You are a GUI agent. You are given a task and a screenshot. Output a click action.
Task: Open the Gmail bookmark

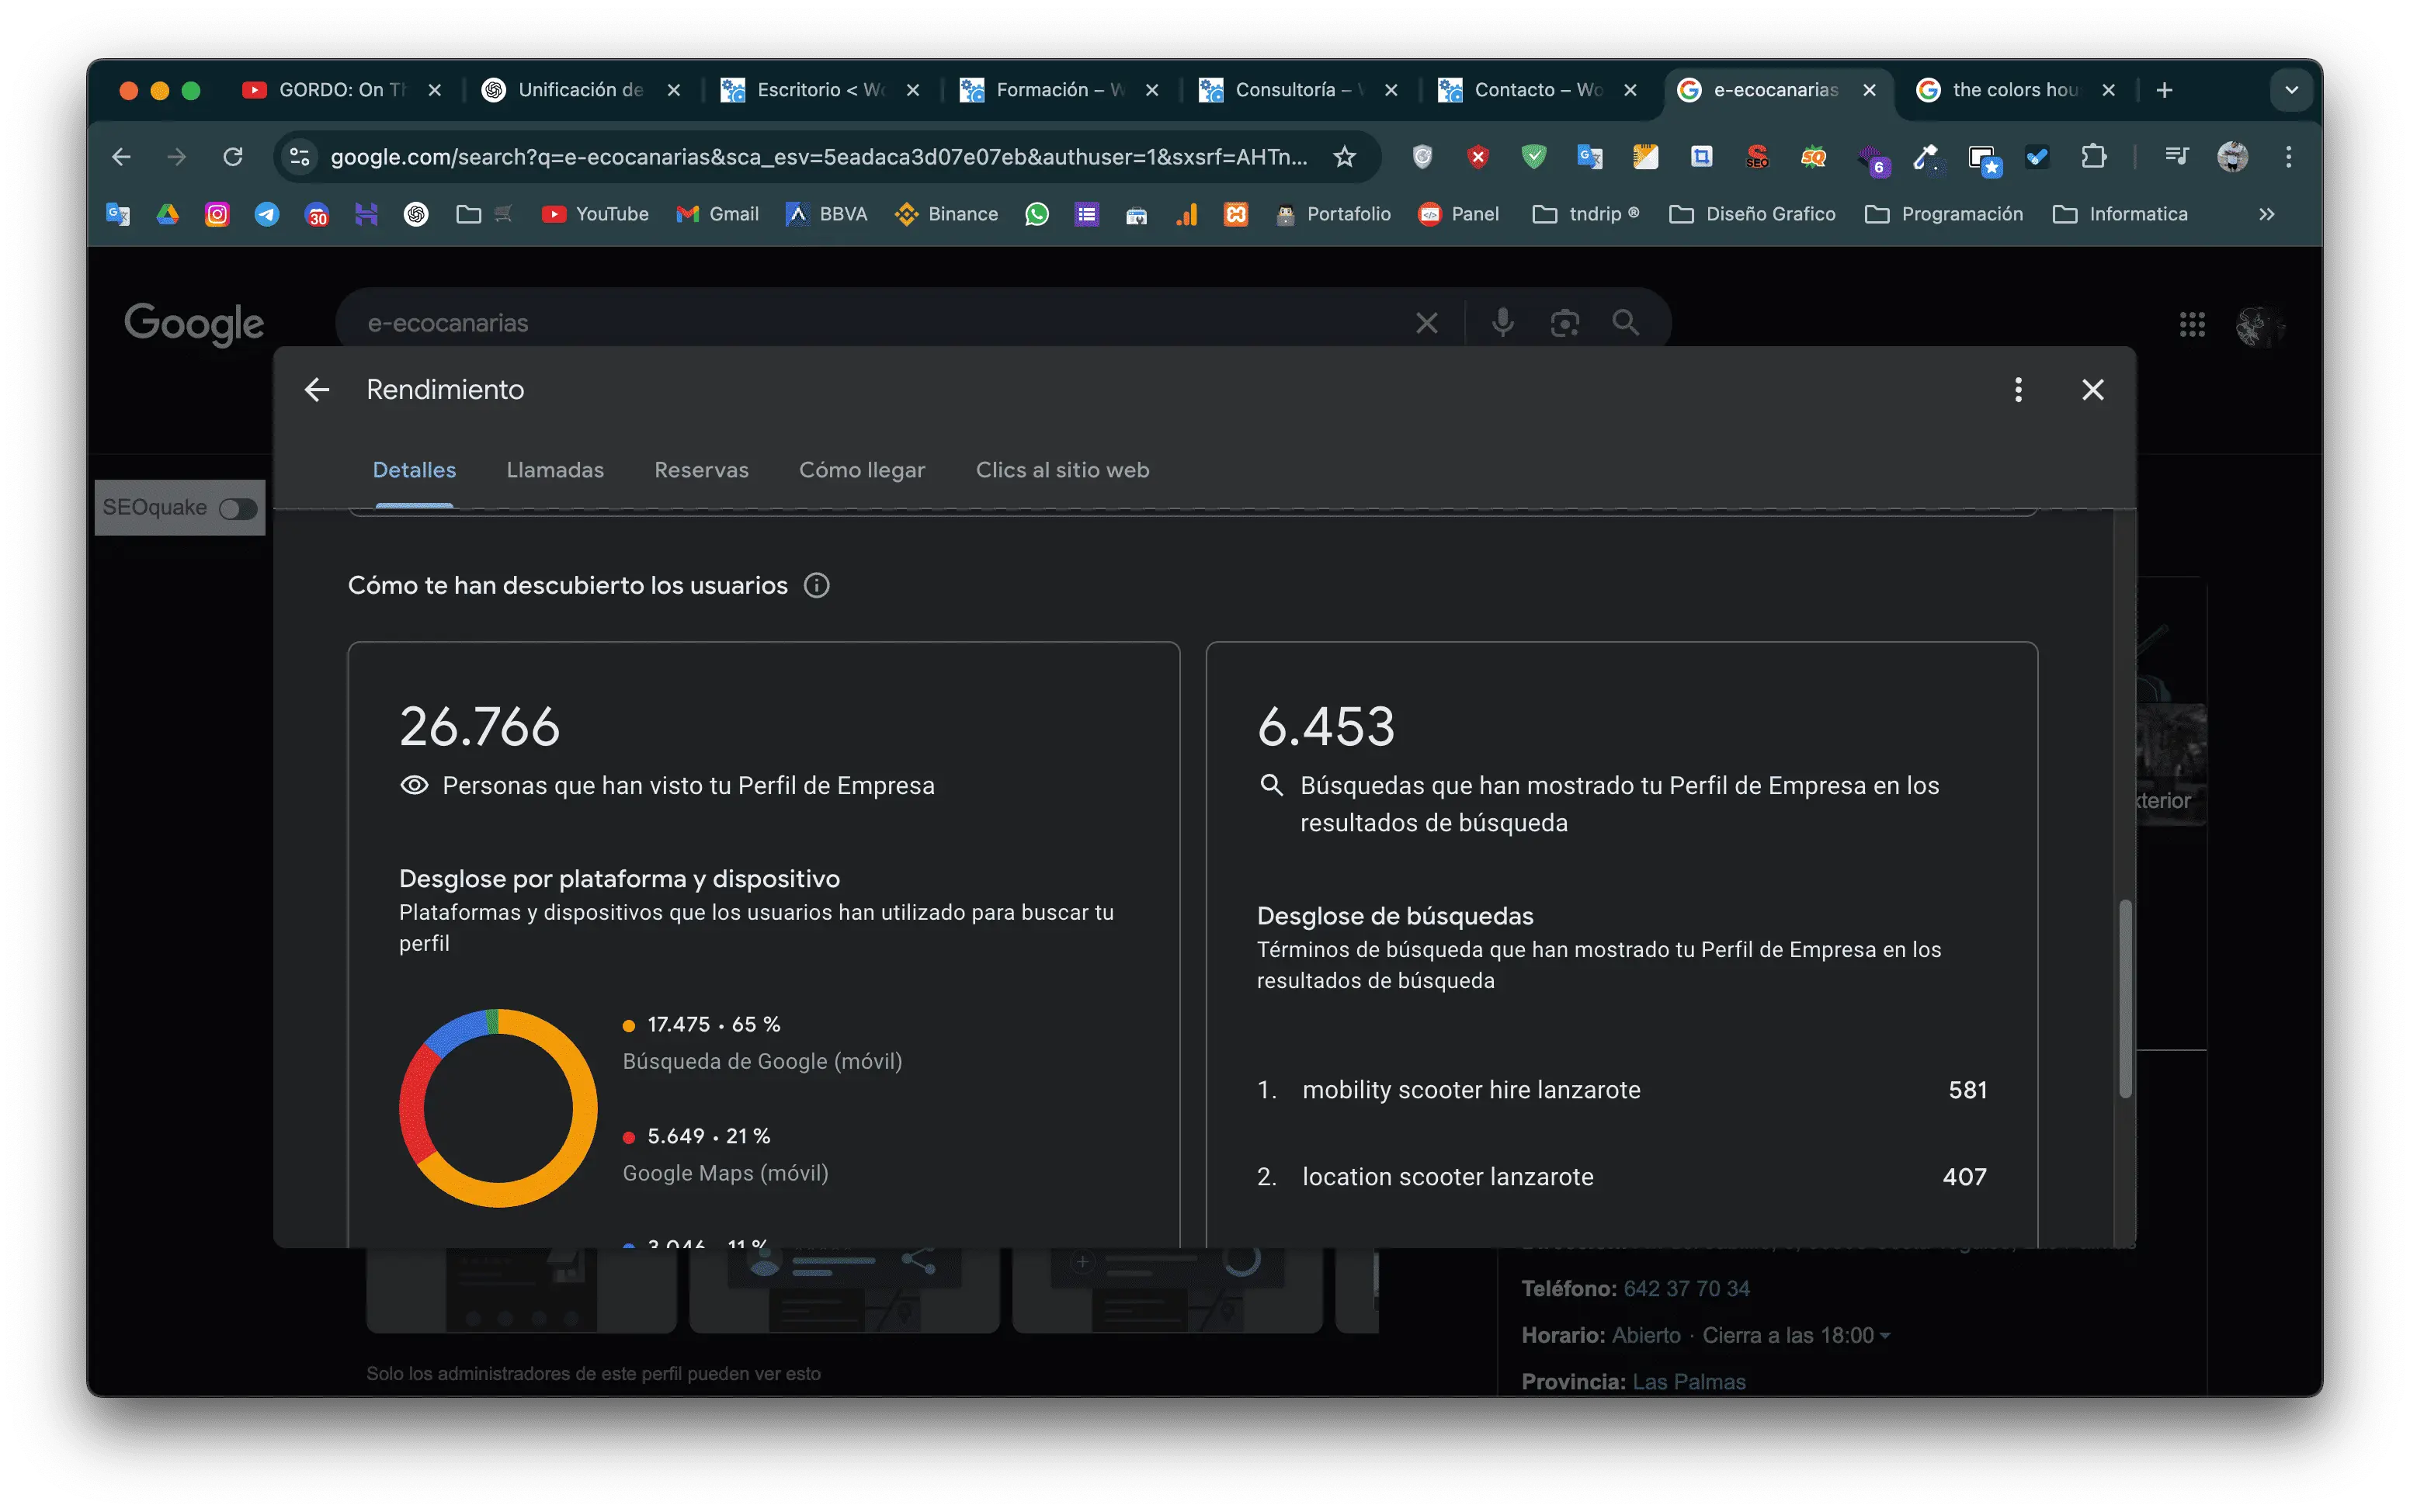point(718,214)
